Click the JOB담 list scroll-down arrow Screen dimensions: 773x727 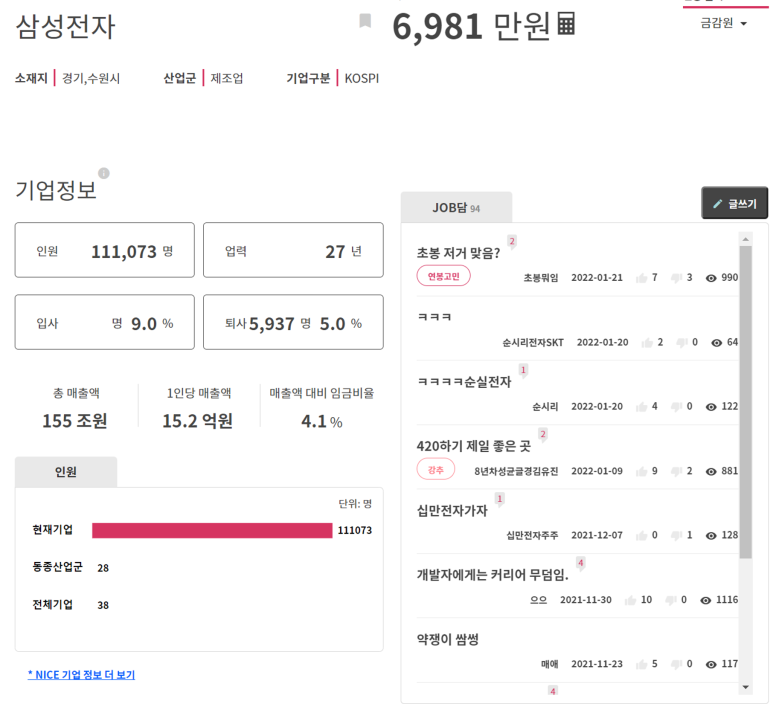click(x=745, y=687)
